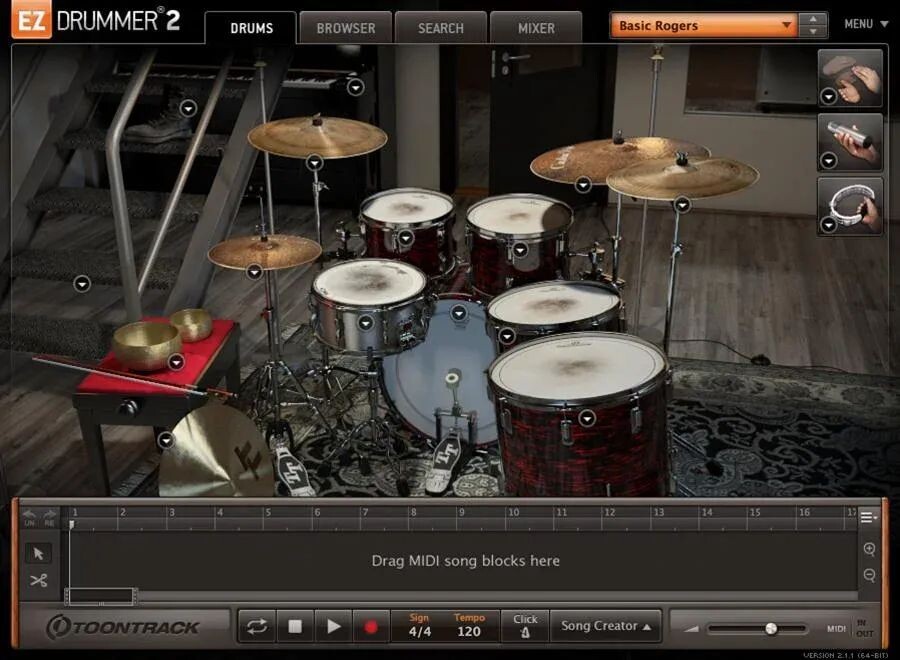Screen dimensions: 900x660
Task: Zoom in on the timeline with the magnifier icon
Action: 868,549
